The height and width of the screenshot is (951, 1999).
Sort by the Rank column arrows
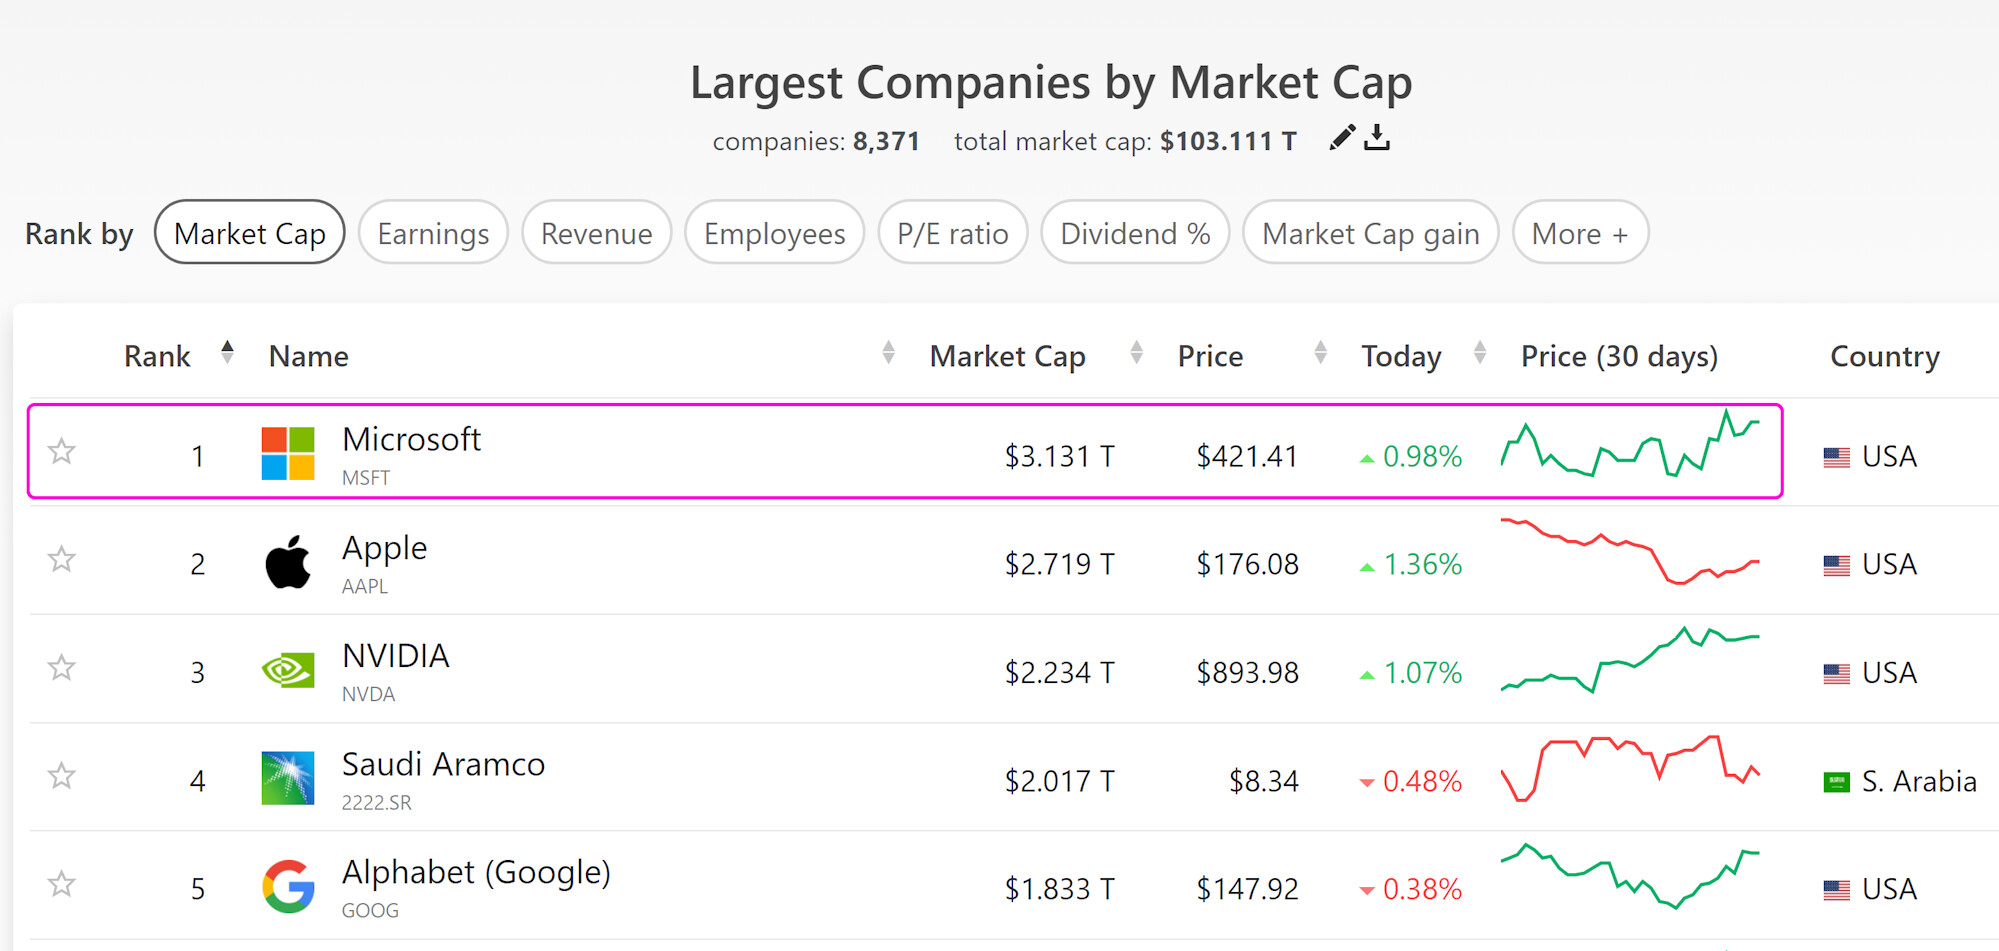(227, 353)
